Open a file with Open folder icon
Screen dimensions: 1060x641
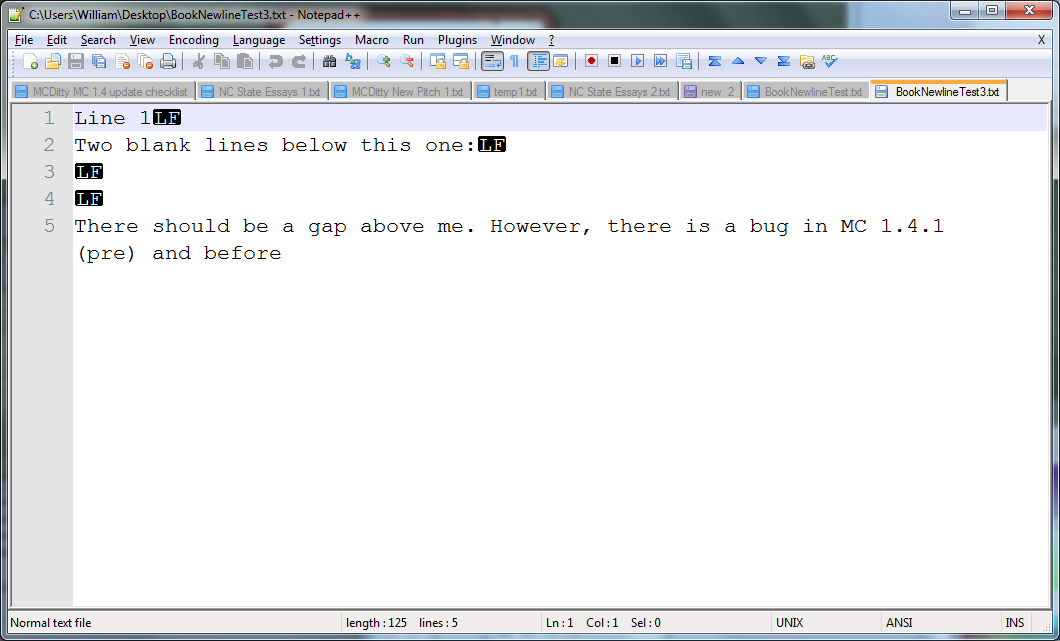[x=53, y=62]
